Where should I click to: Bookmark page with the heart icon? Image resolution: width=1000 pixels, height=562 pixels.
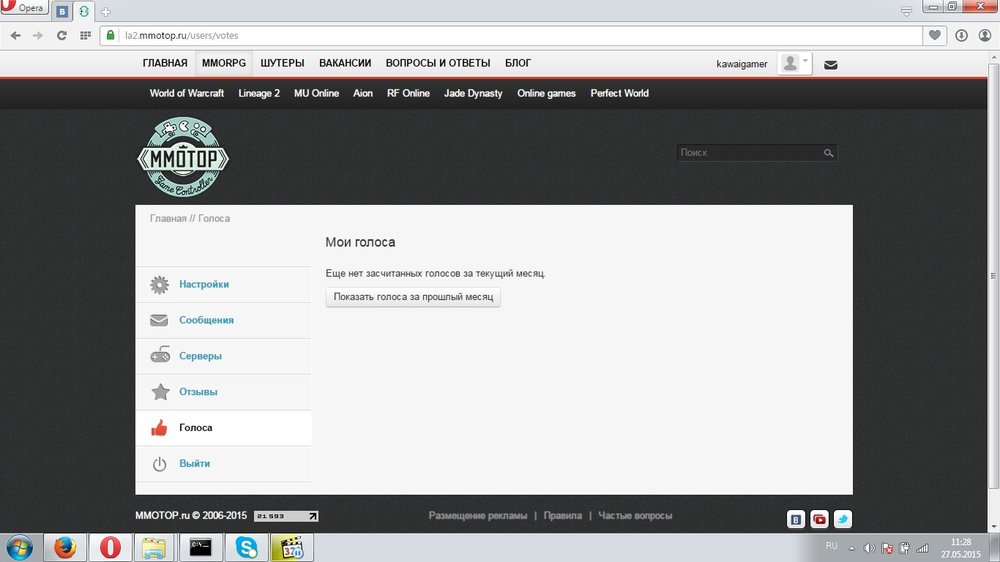[935, 35]
